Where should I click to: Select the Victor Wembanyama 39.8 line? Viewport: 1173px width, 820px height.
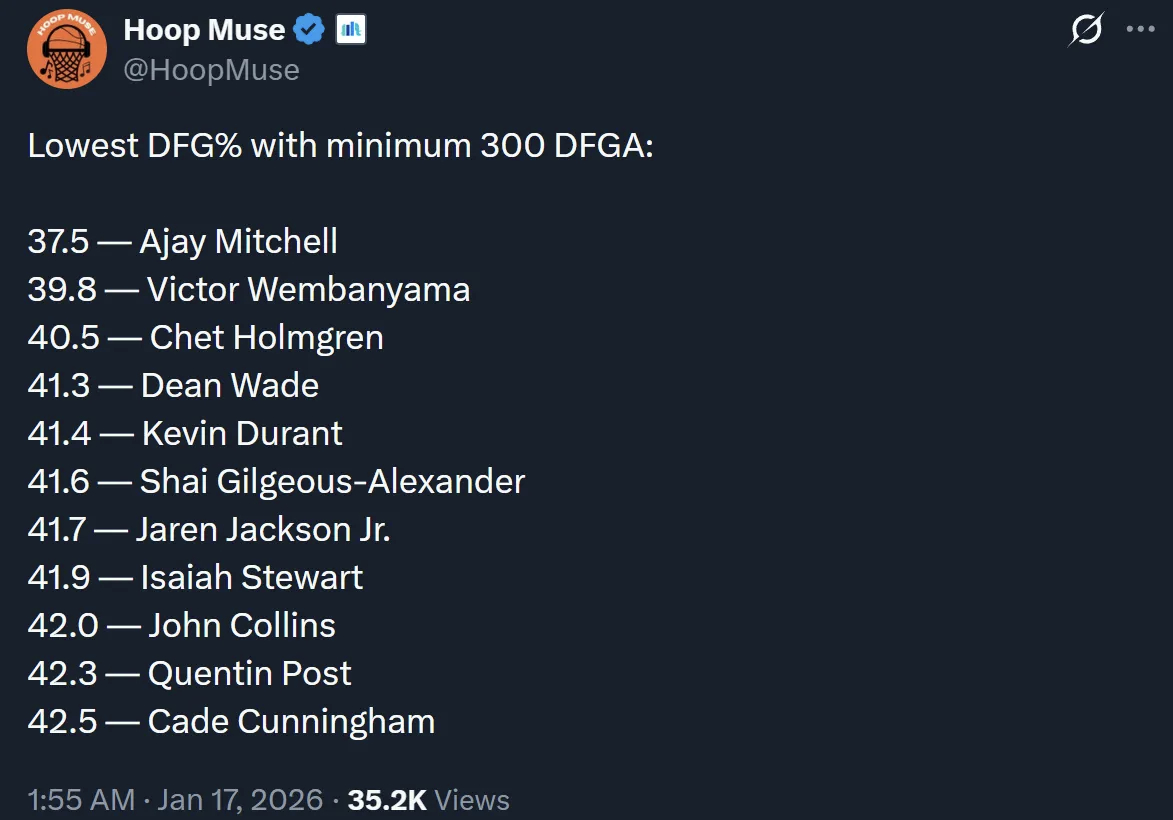pyautogui.click(x=249, y=289)
